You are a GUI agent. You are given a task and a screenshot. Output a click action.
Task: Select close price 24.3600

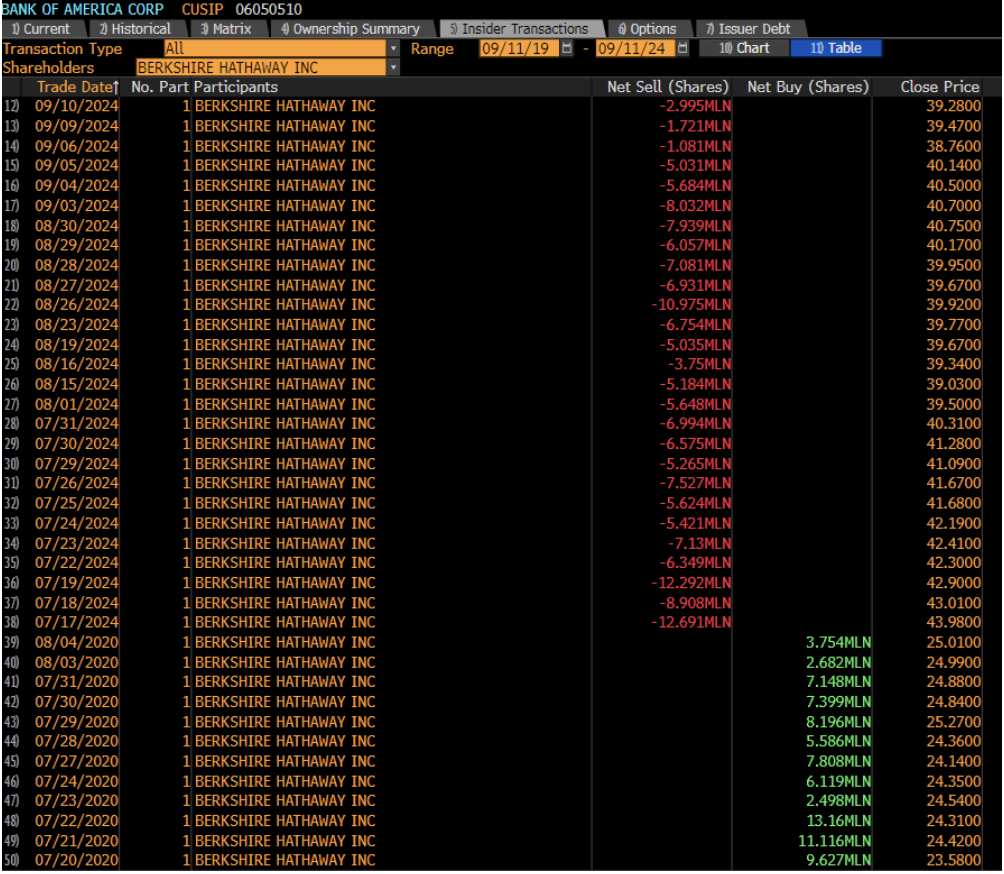(x=953, y=741)
